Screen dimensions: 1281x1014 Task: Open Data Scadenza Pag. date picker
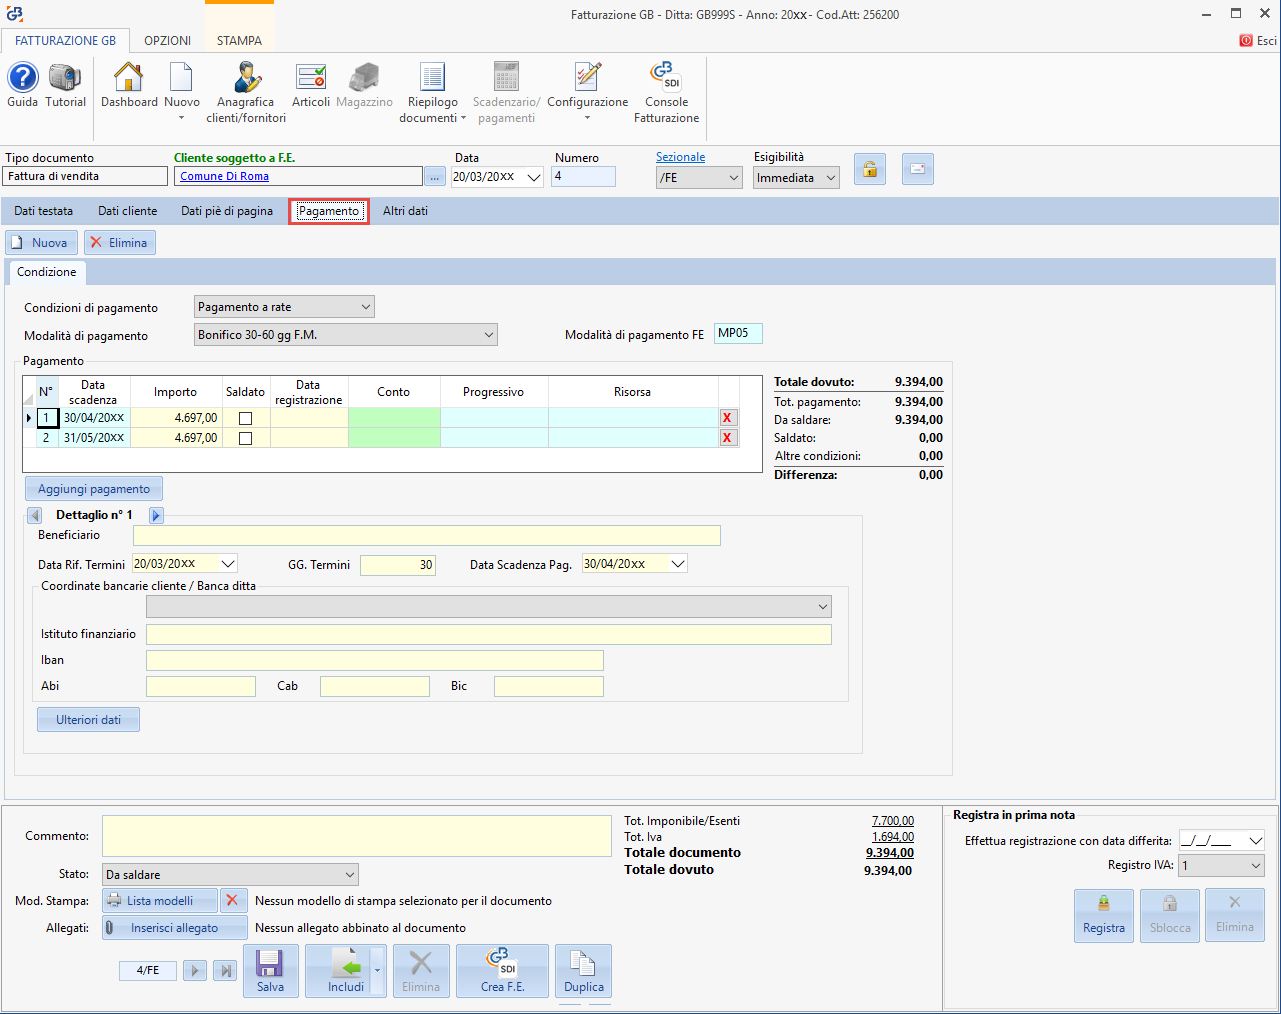pyautogui.click(x=678, y=564)
